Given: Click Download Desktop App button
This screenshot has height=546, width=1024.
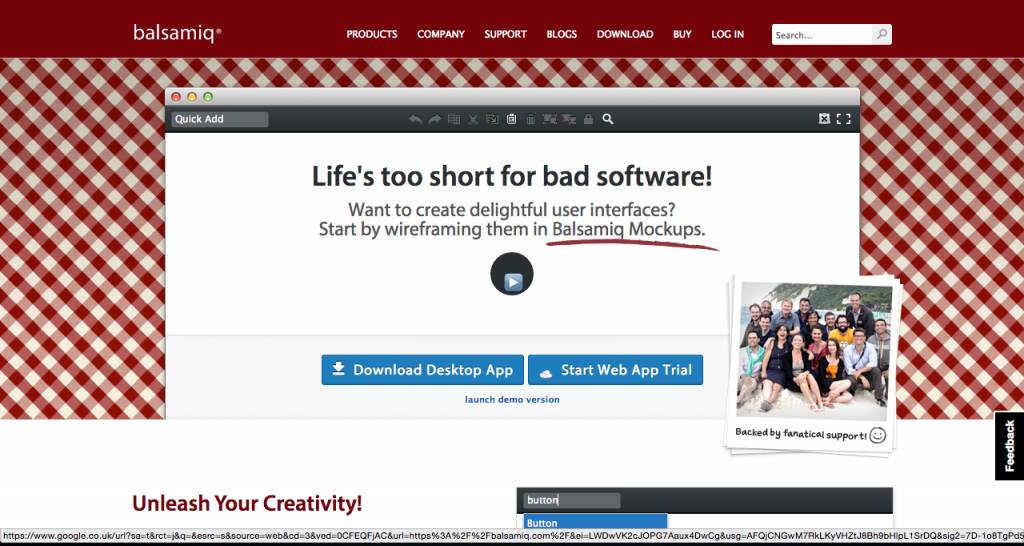Looking at the screenshot, I should (423, 370).
